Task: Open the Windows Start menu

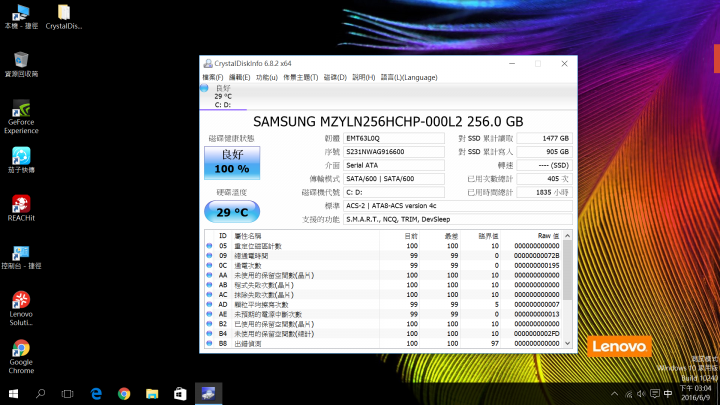Action: [13, 394]
